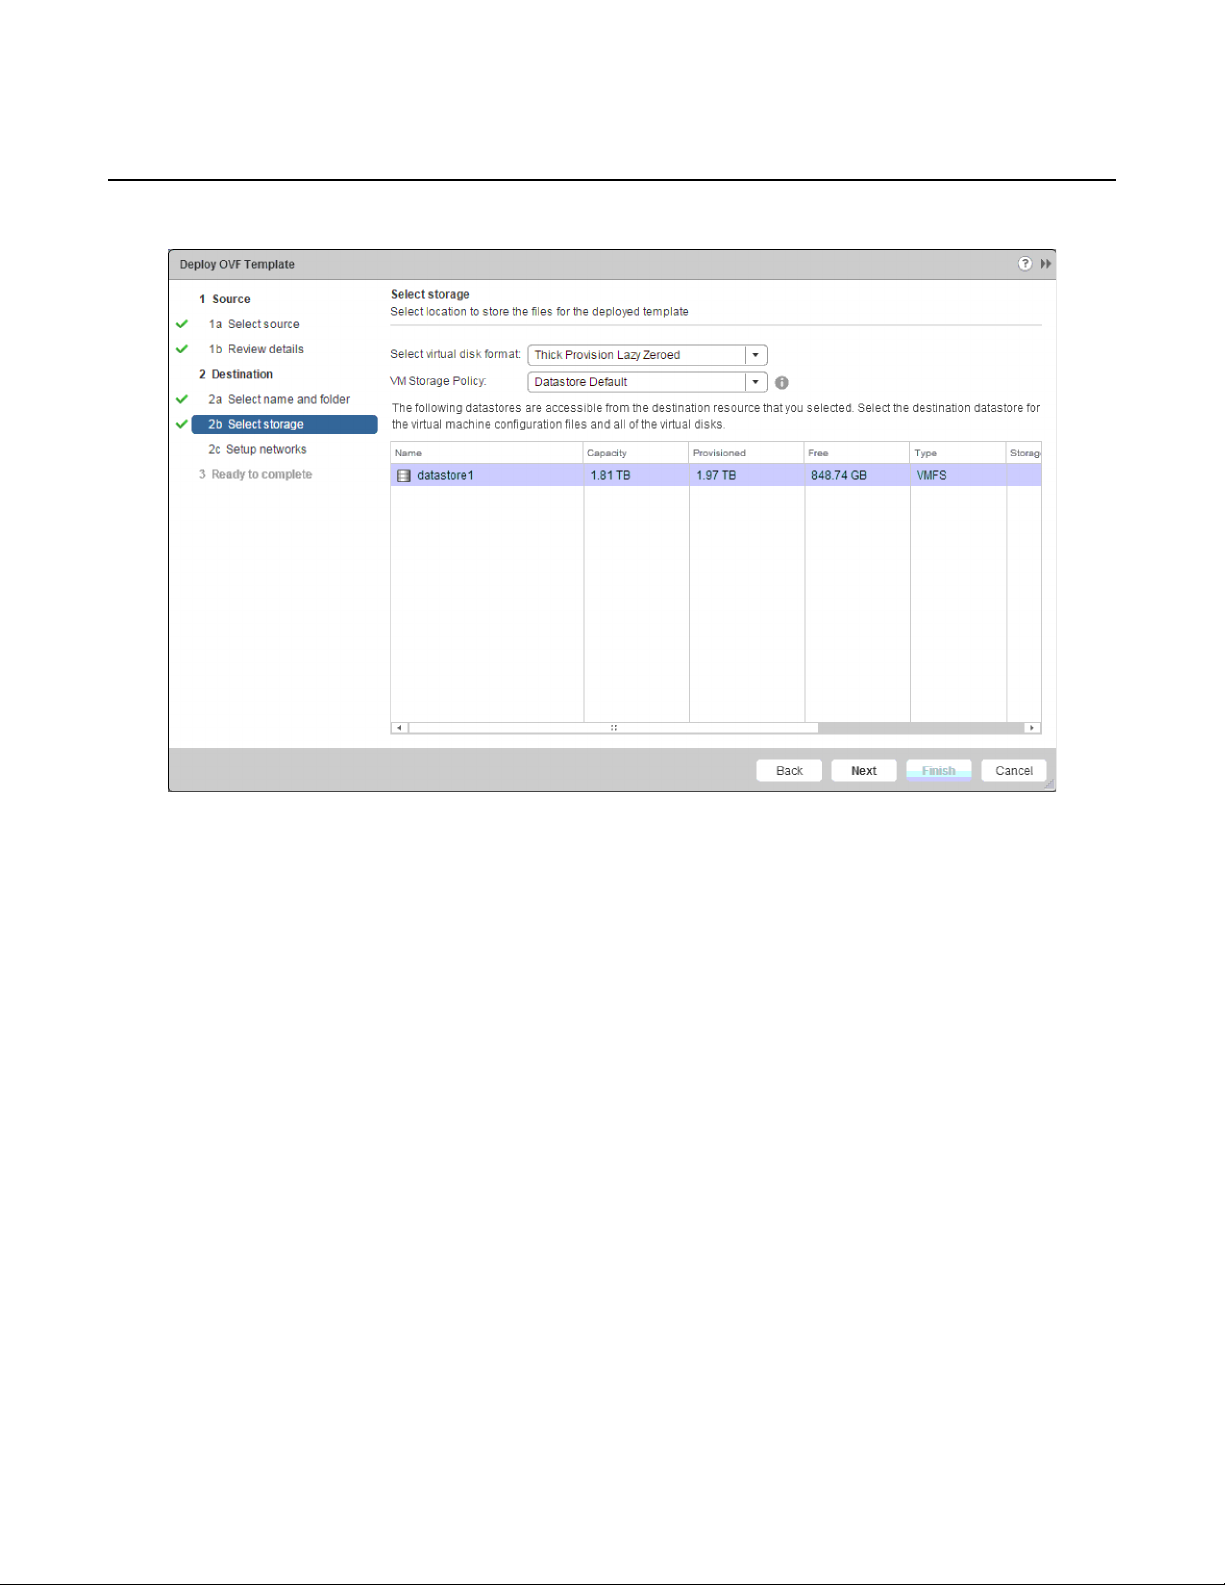1225x1585 pixels.
Task: Click the horizontal scrollbar thumb
Action: click(x=613, y=728)
